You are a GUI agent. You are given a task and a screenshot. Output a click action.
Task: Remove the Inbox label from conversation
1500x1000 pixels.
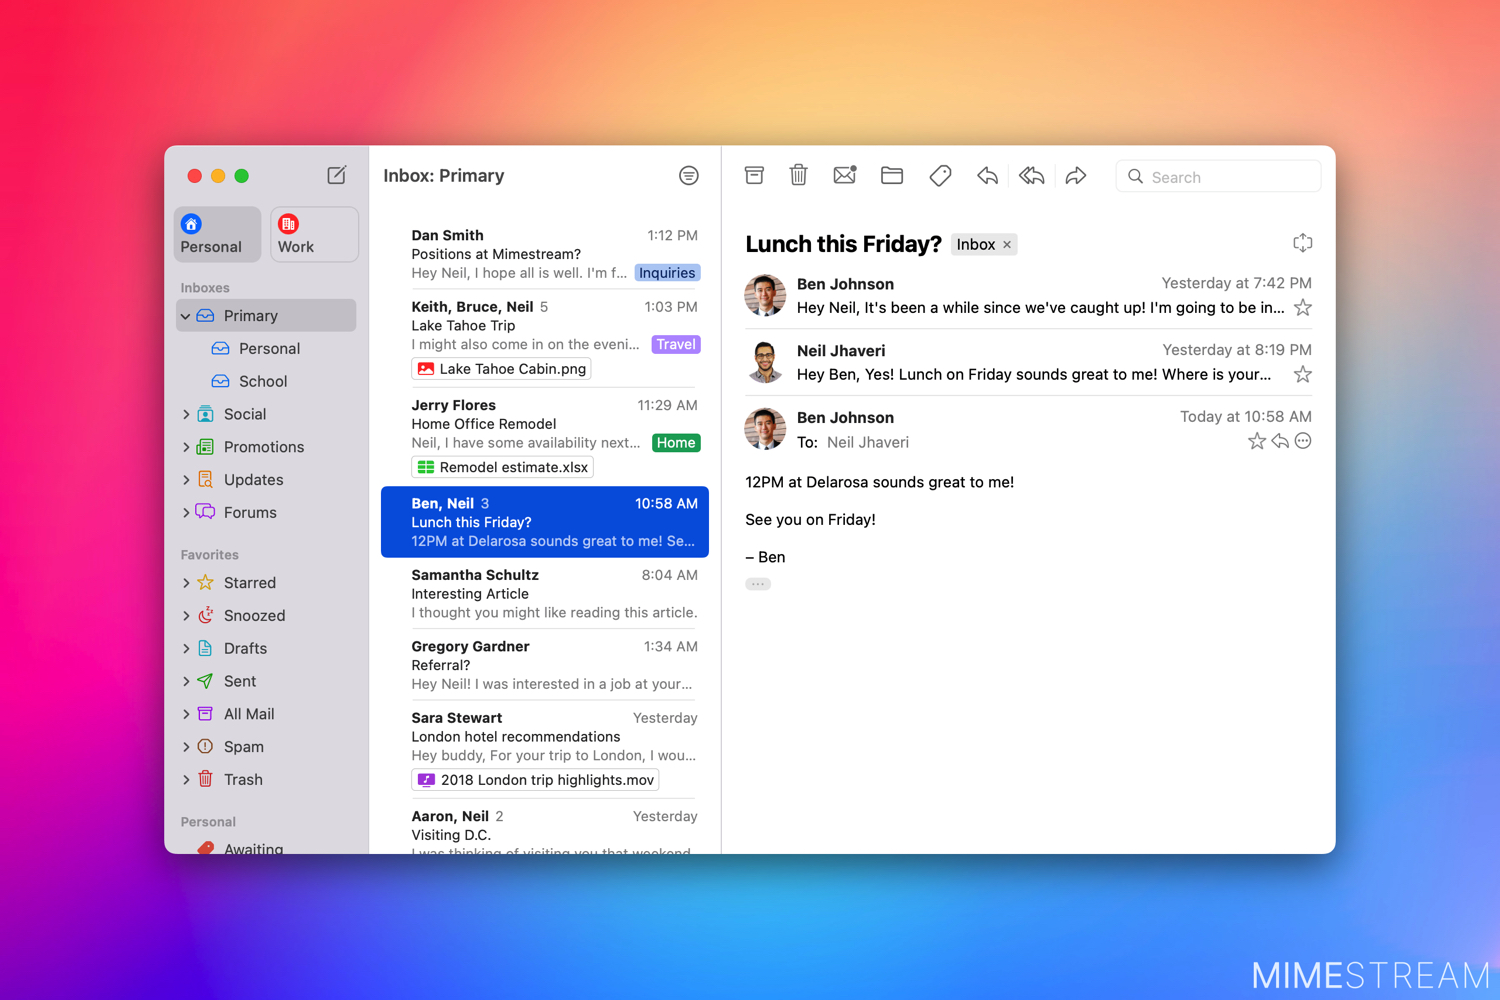pyautogui.click(x=1007, y=245)
